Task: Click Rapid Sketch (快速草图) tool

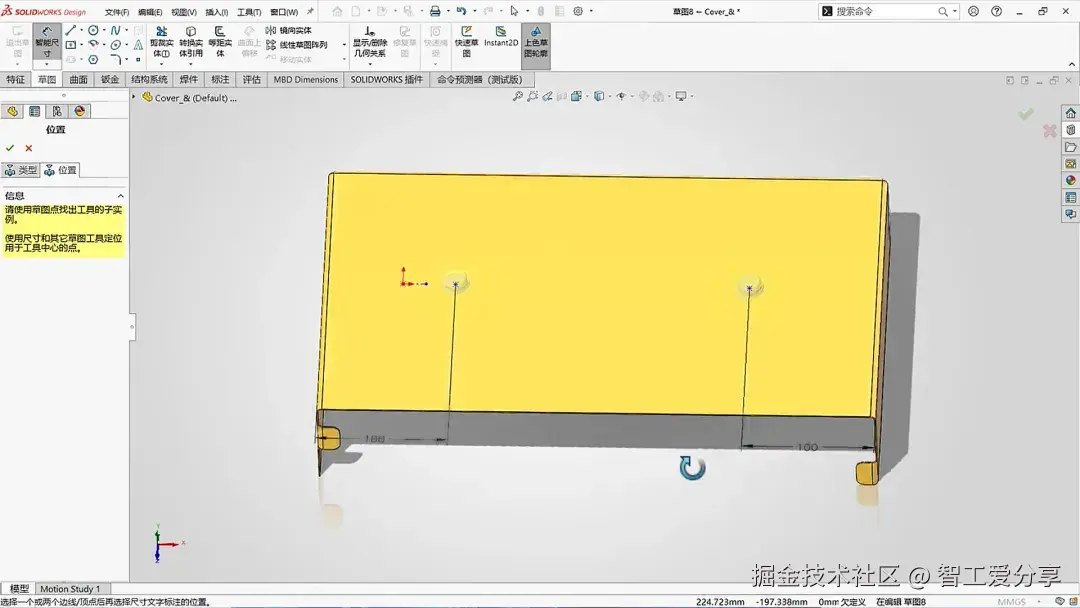Action: tap(466, 42)
